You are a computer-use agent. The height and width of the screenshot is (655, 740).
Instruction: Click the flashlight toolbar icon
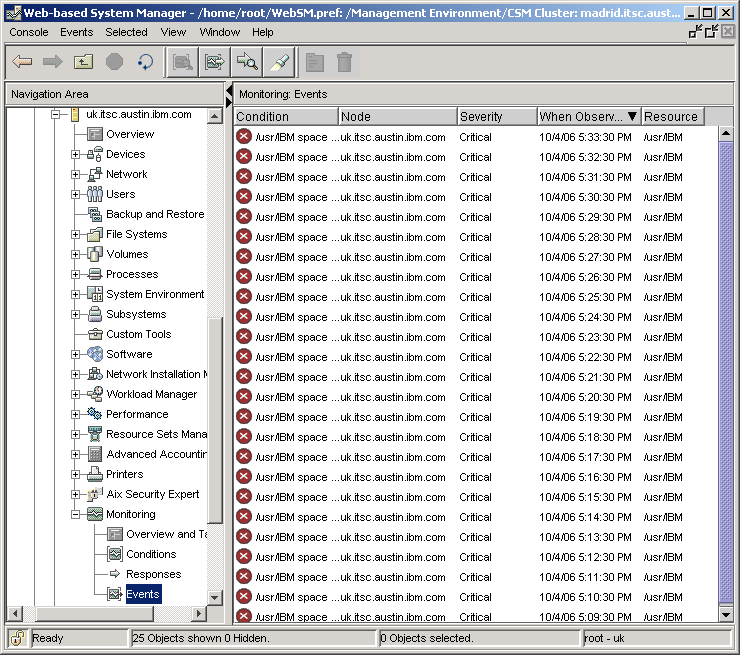[278, 62]
